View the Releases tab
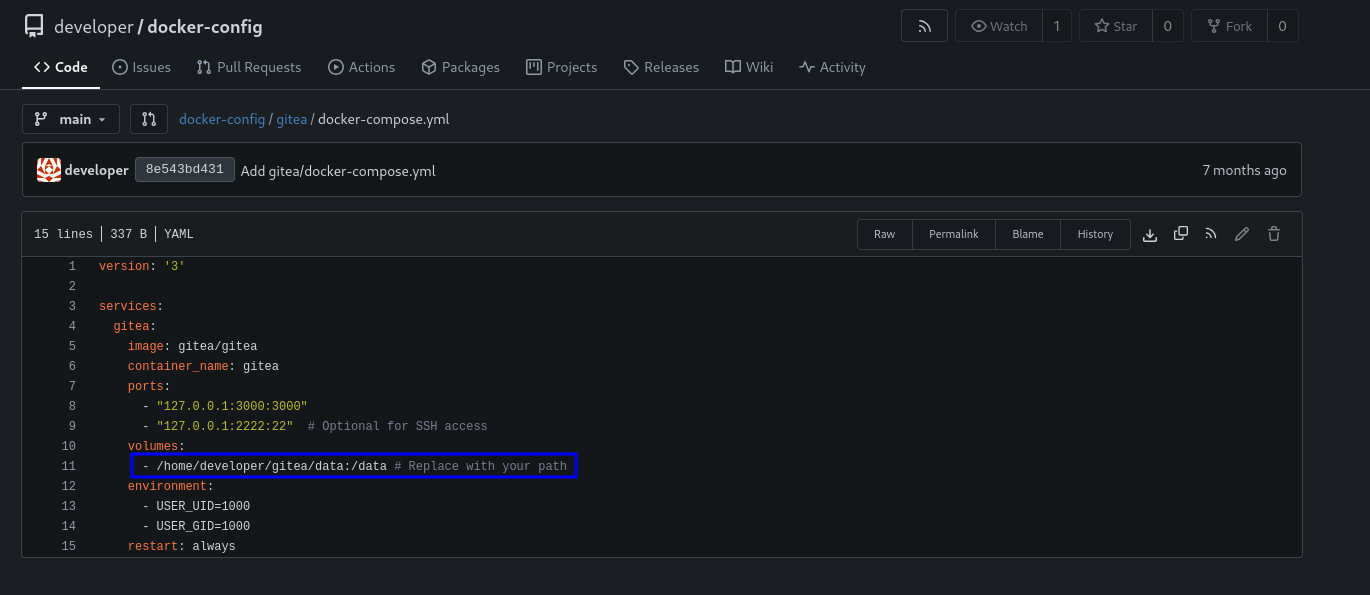1370x595 pixels. [x=661, y=67]
